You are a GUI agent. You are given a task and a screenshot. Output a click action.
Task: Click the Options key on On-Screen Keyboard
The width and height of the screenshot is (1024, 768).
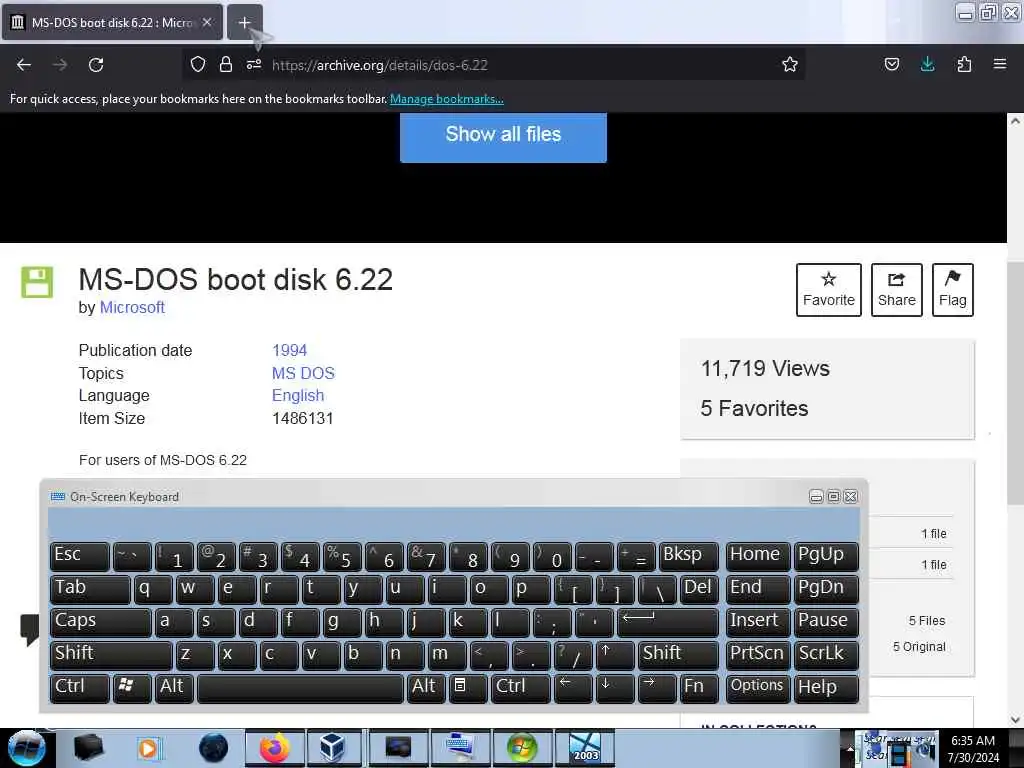[x=758, y=688]
